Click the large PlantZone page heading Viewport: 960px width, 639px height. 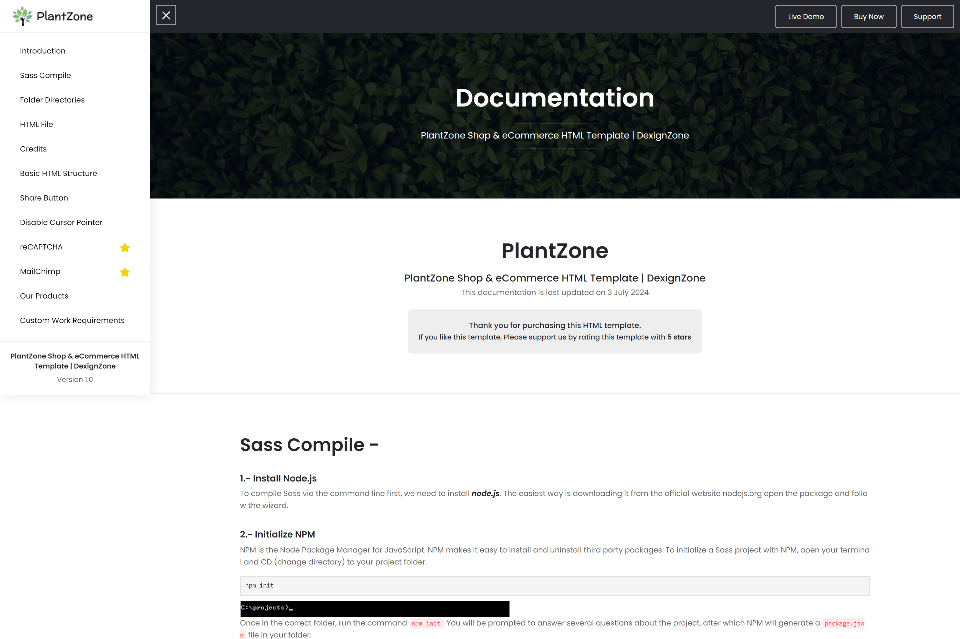pos(555,250)
